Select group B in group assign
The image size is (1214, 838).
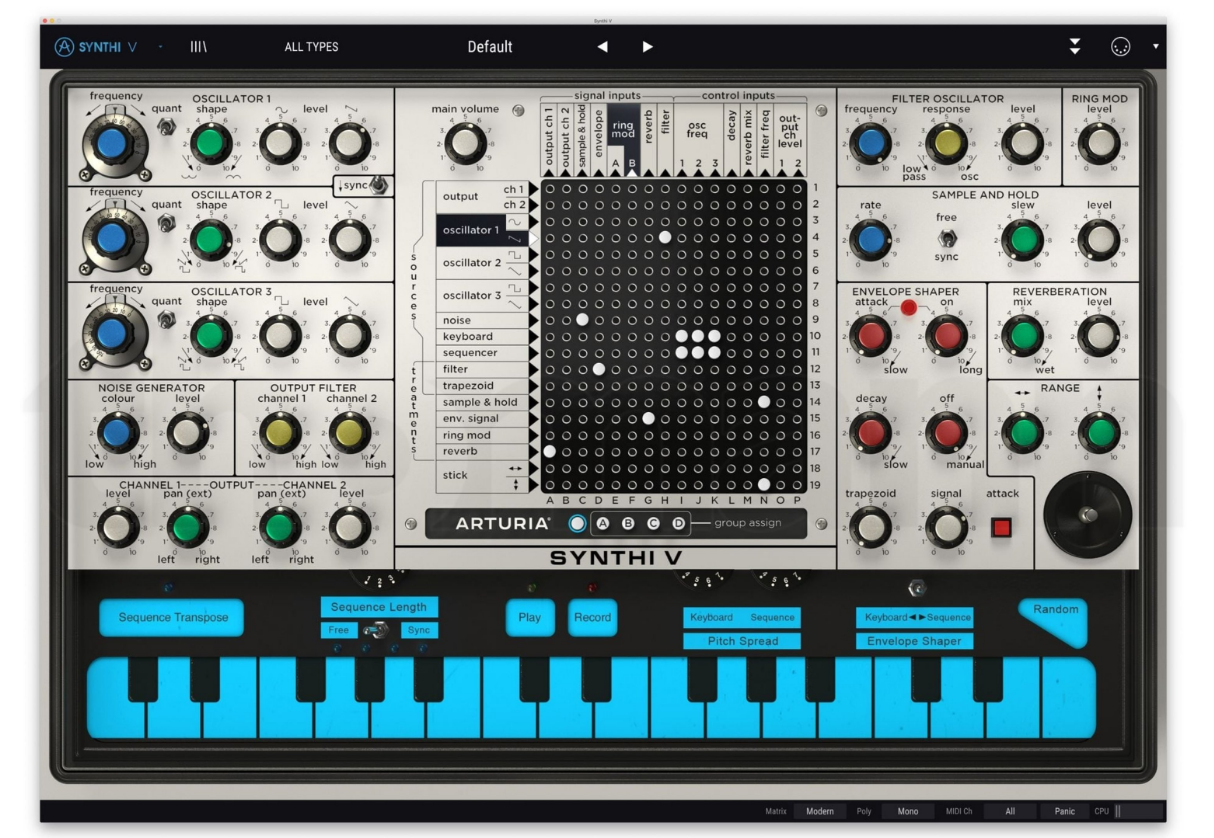click(628, 523)
